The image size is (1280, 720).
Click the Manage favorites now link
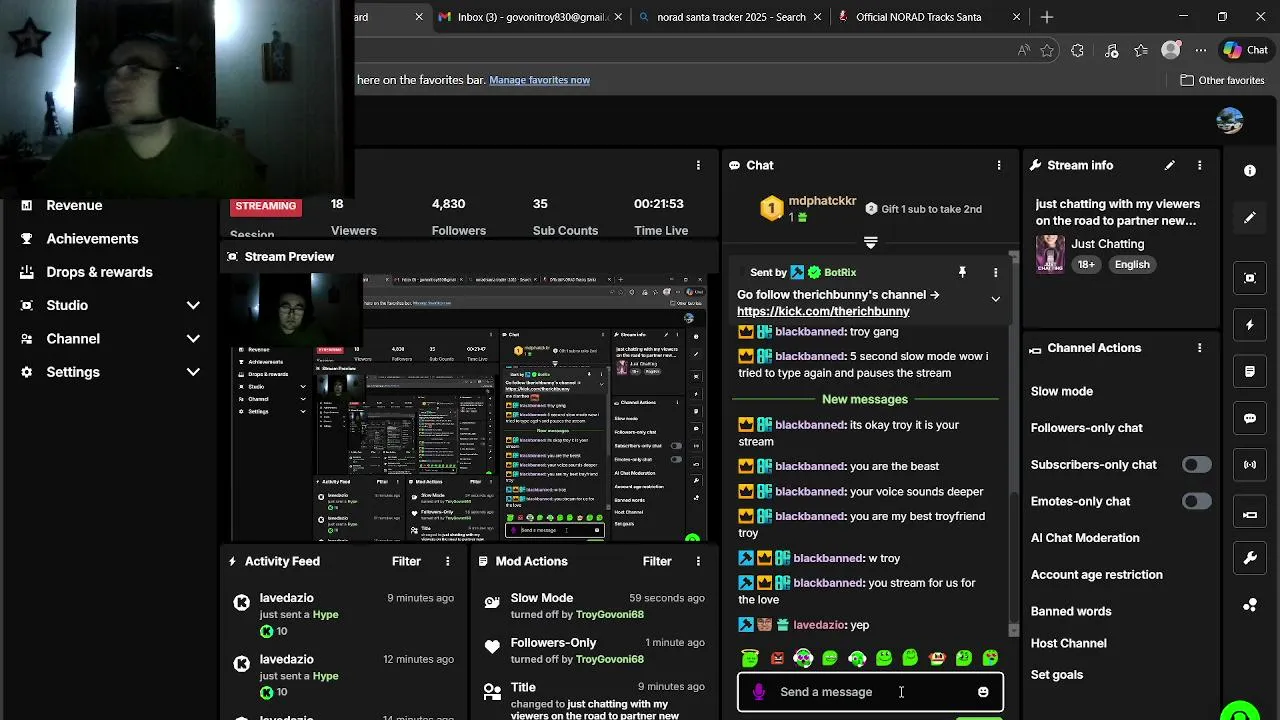(539, 80)
